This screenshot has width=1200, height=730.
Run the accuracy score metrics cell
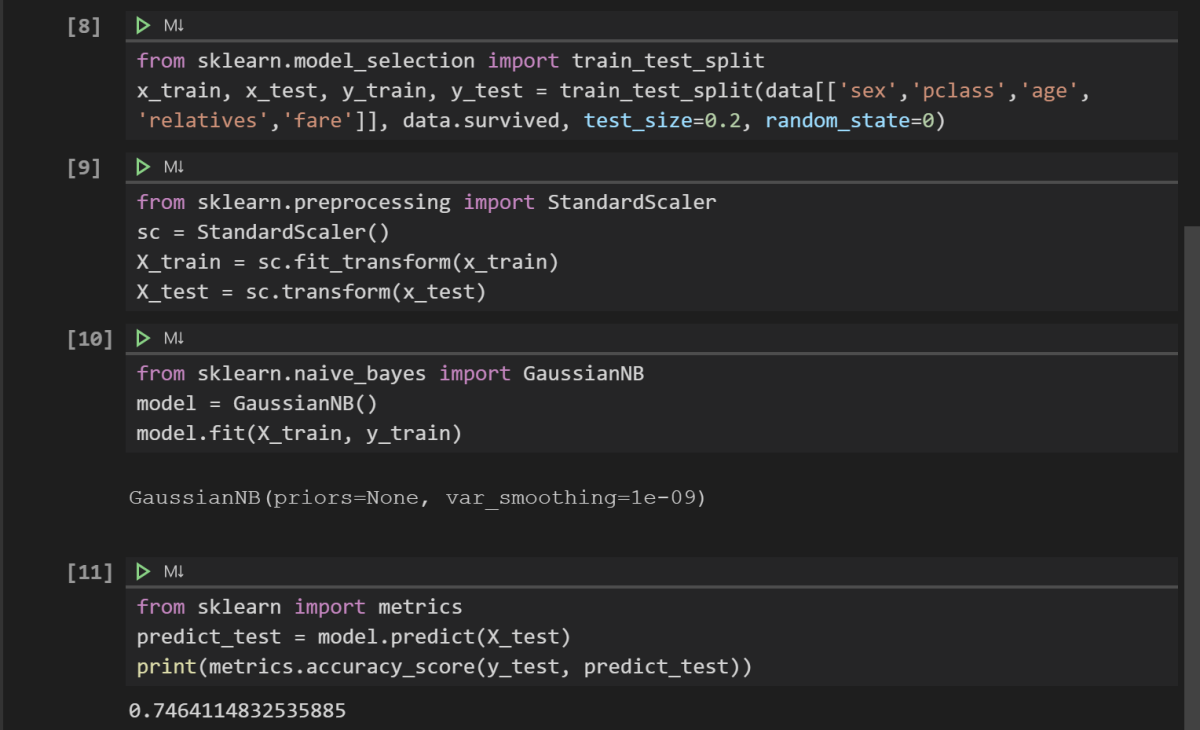[142, 571]
